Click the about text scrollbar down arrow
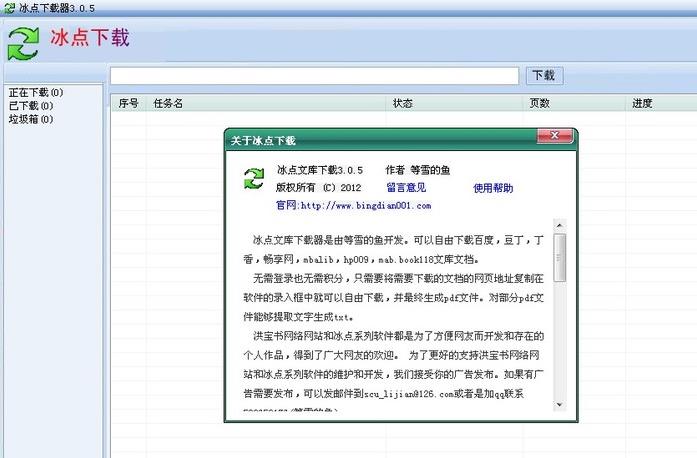Image resolution: width=697 pixels, height=458 pixels. click(x=560, y=405)
